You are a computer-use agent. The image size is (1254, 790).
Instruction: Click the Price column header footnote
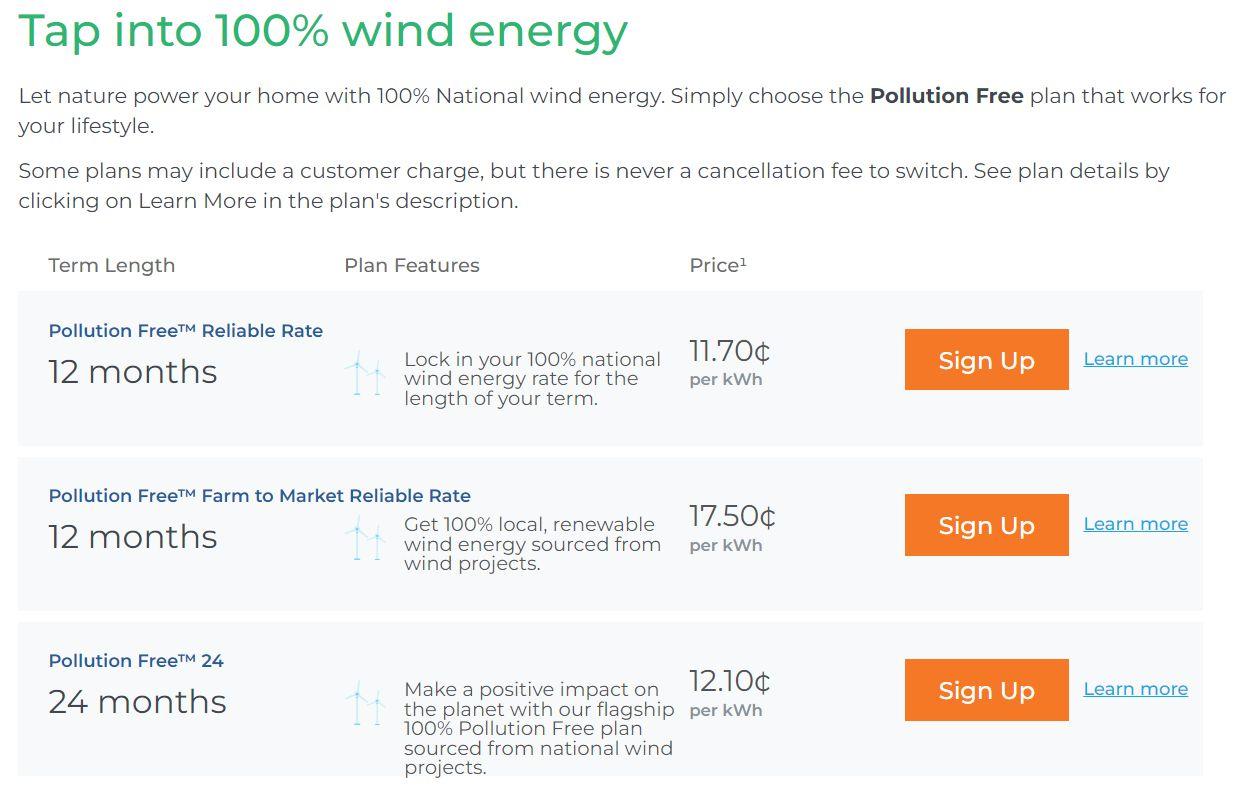(x=743, y=262)
